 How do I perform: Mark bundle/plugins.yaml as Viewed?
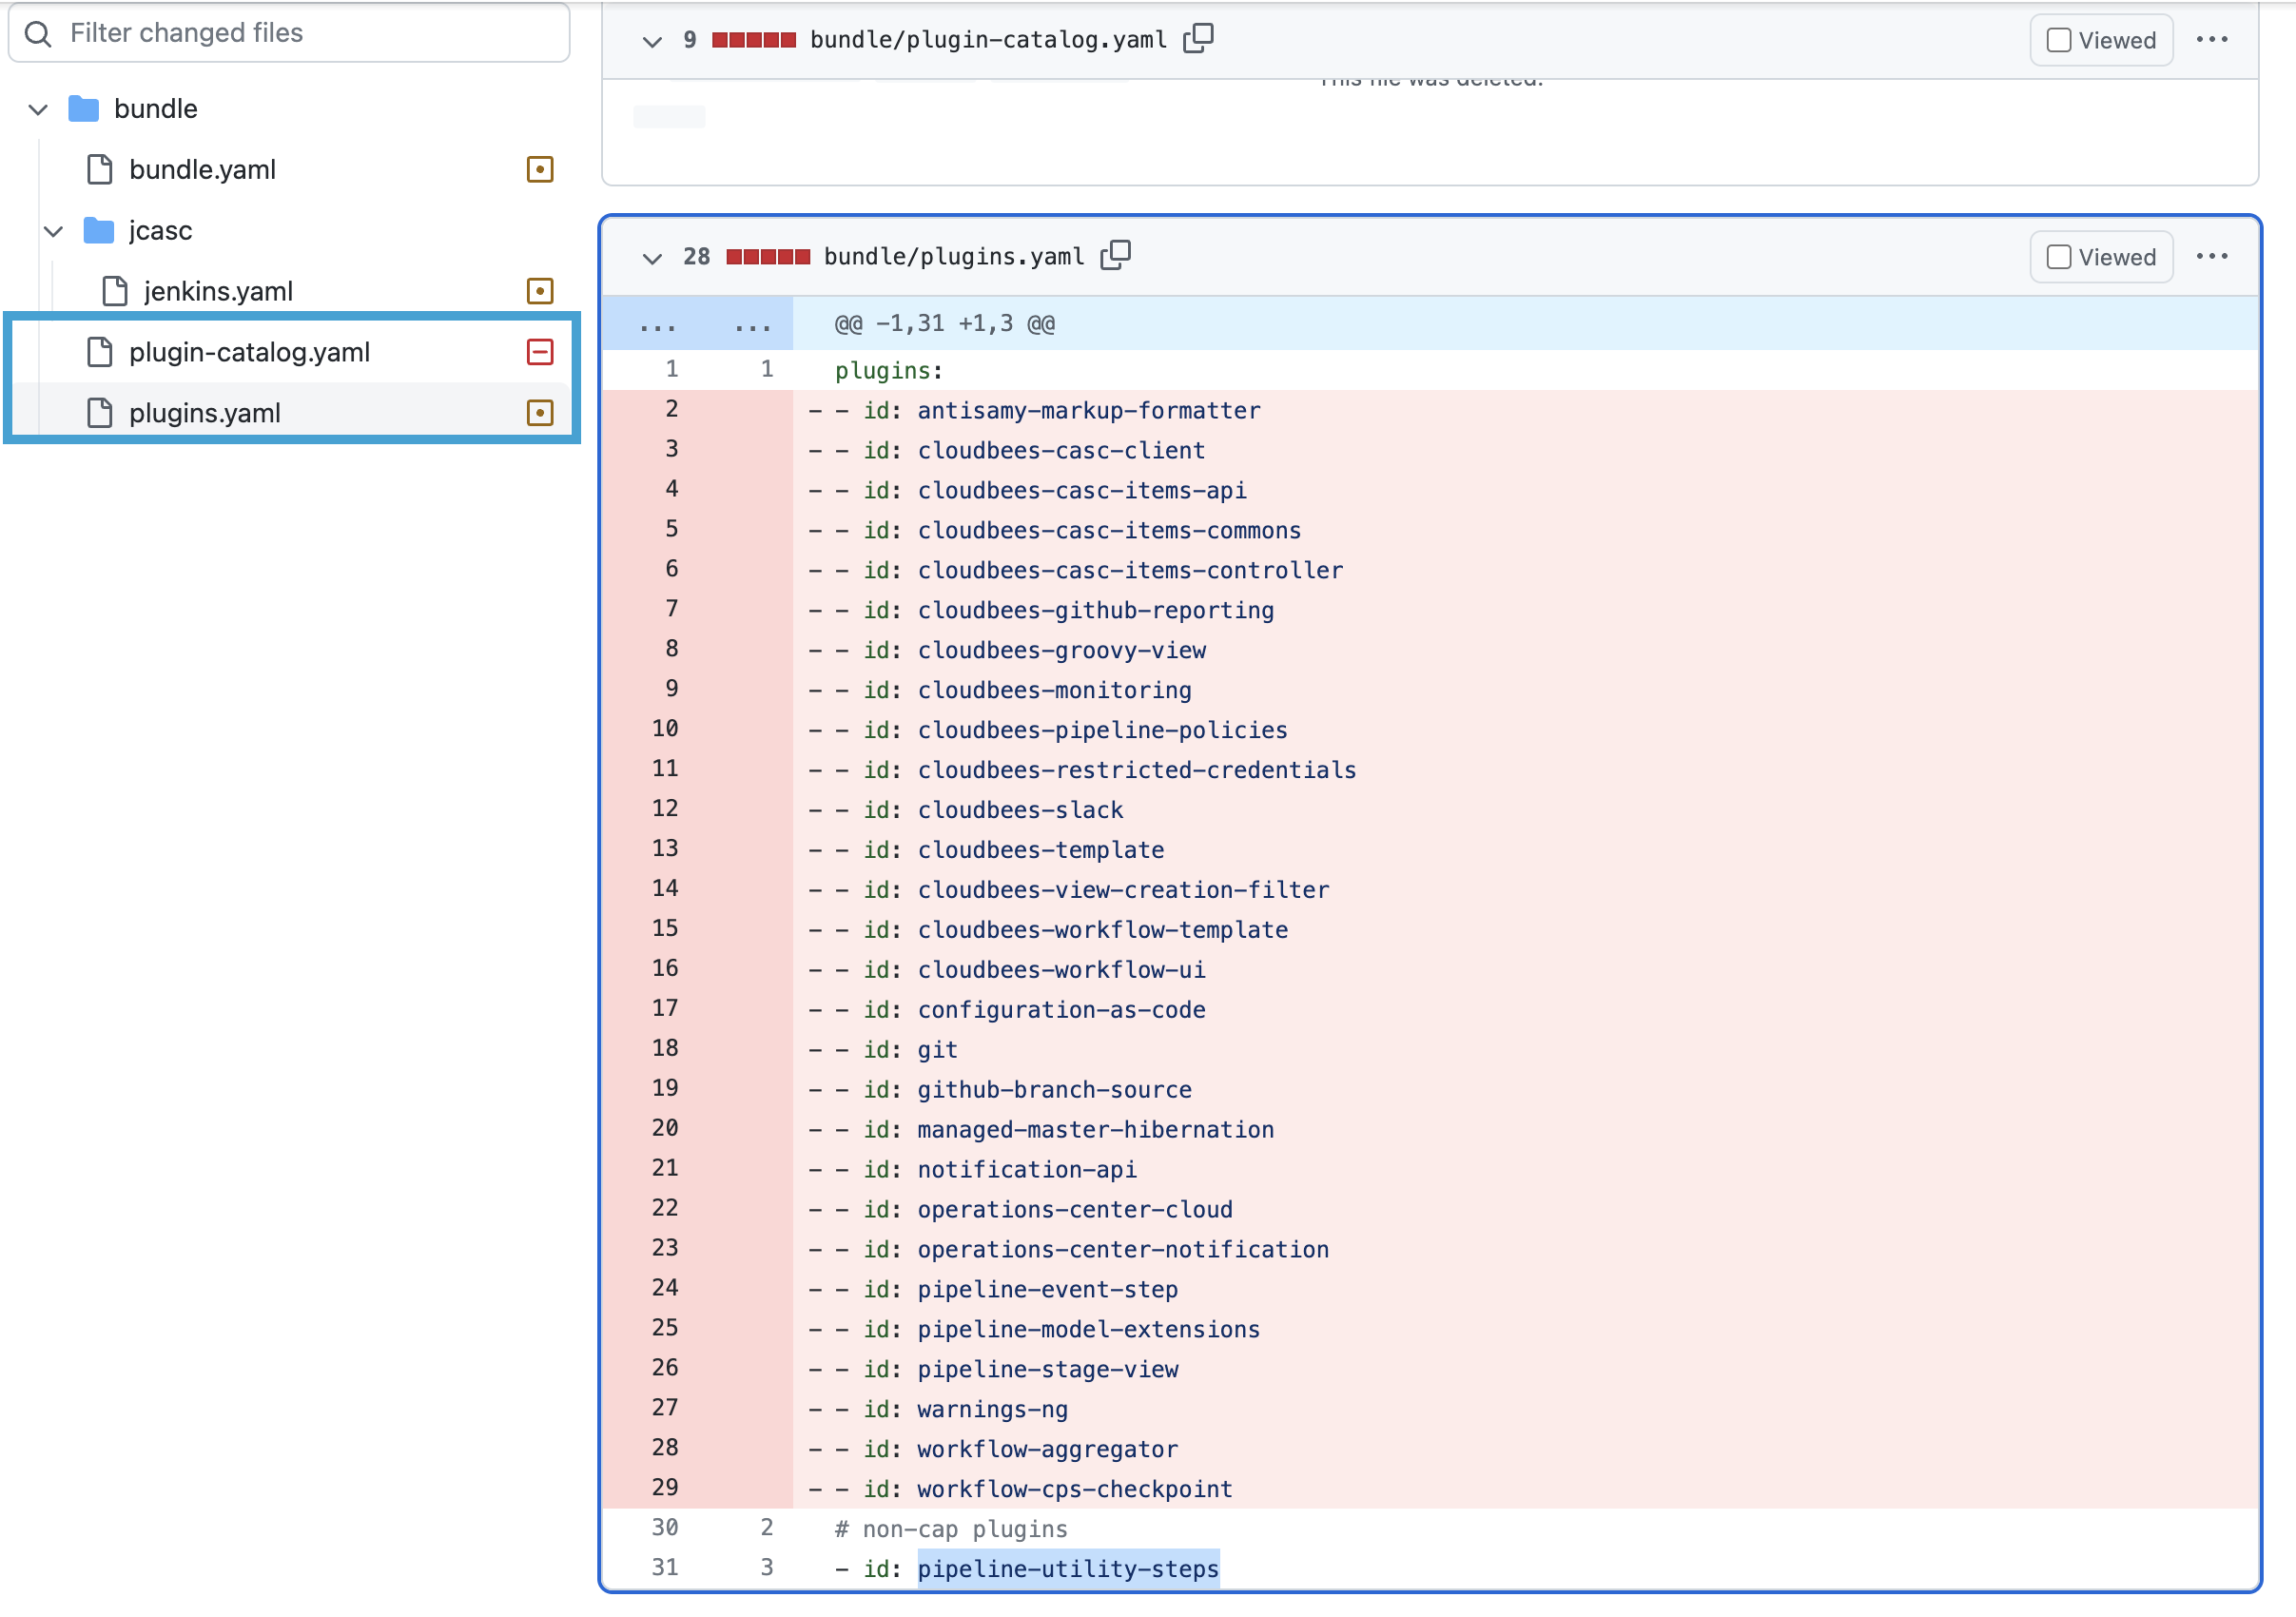(2059, 256)
